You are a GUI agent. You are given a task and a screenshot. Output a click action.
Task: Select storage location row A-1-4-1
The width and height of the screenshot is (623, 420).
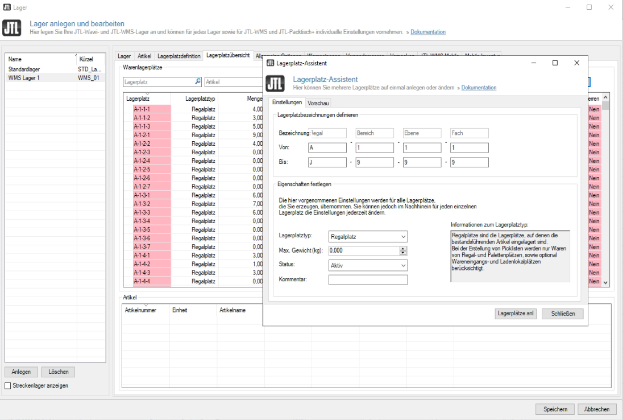[x=193, y=255]
